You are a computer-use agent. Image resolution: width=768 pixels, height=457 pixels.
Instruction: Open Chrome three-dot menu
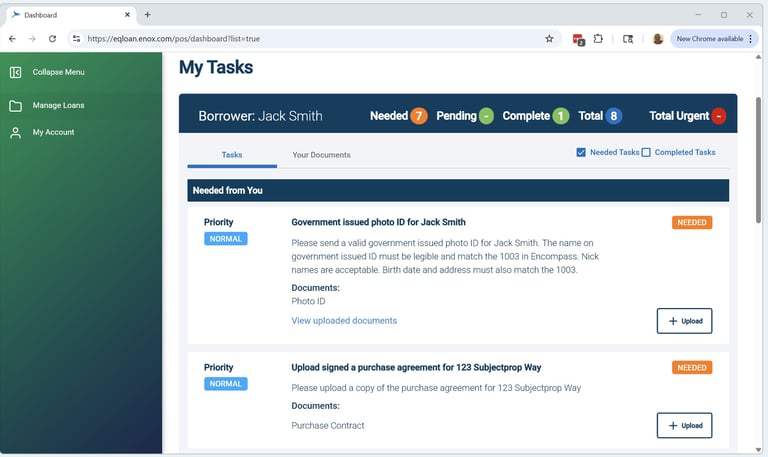pos(750,39)
